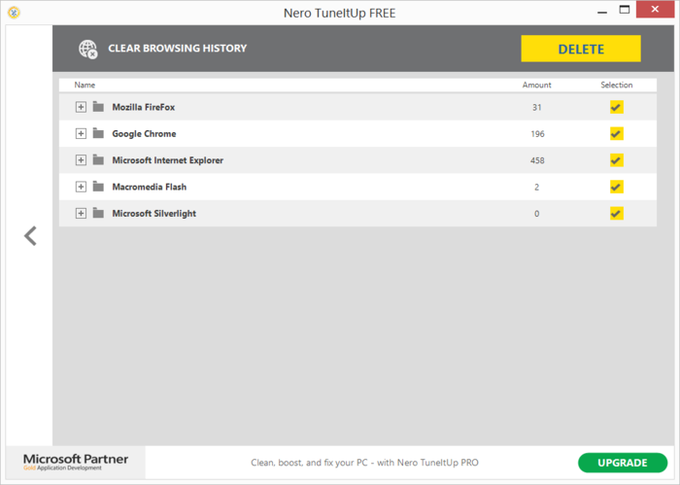Screen dimensions: 680x485
Task: Click the Macromedia Flash amount value 2
Action: pos(537,187)
